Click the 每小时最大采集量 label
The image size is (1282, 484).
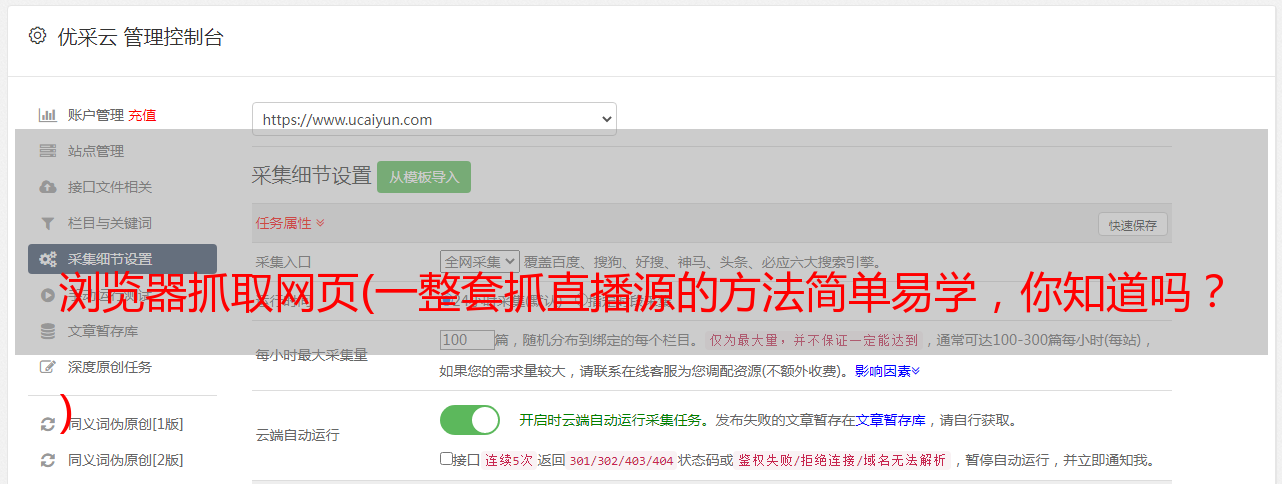point(312,355)
